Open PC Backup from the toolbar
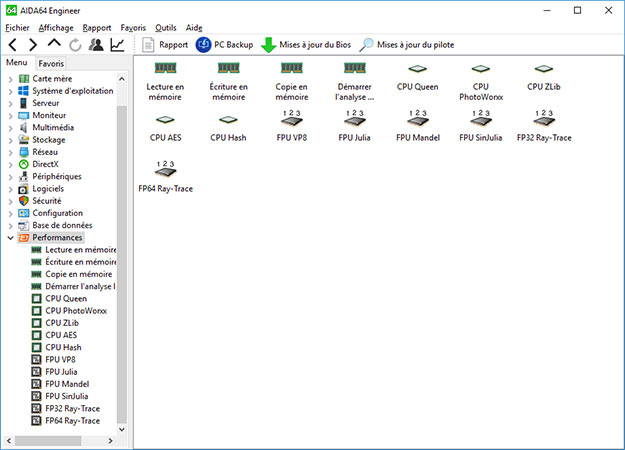 tap(224, 45)
